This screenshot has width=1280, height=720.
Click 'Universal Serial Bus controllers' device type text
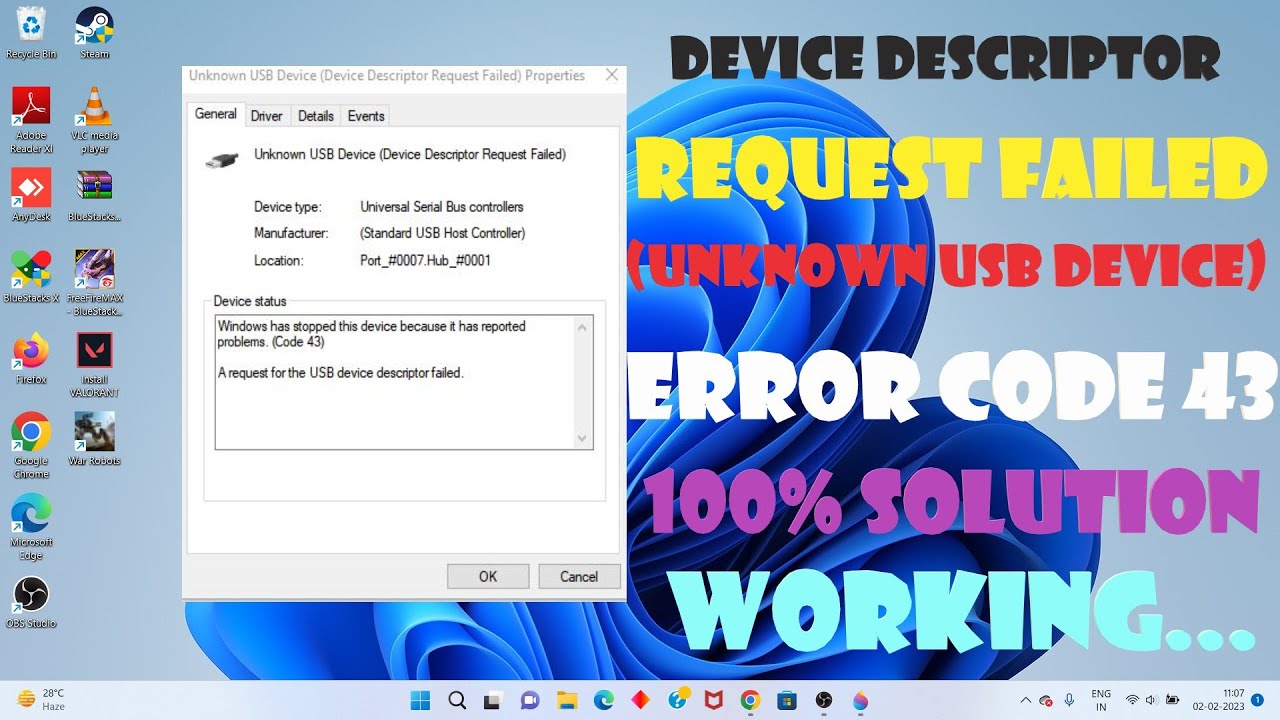(442, 207)
